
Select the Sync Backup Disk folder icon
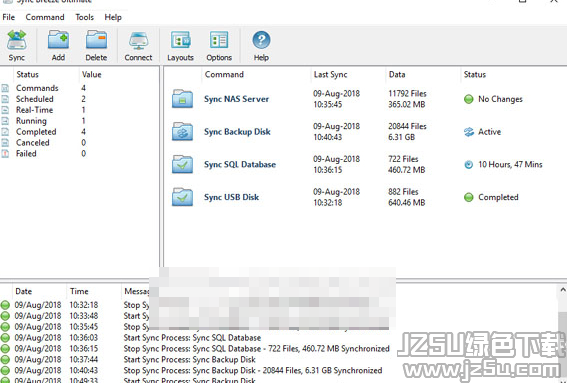pyautogui.click(x=182, y=131)
